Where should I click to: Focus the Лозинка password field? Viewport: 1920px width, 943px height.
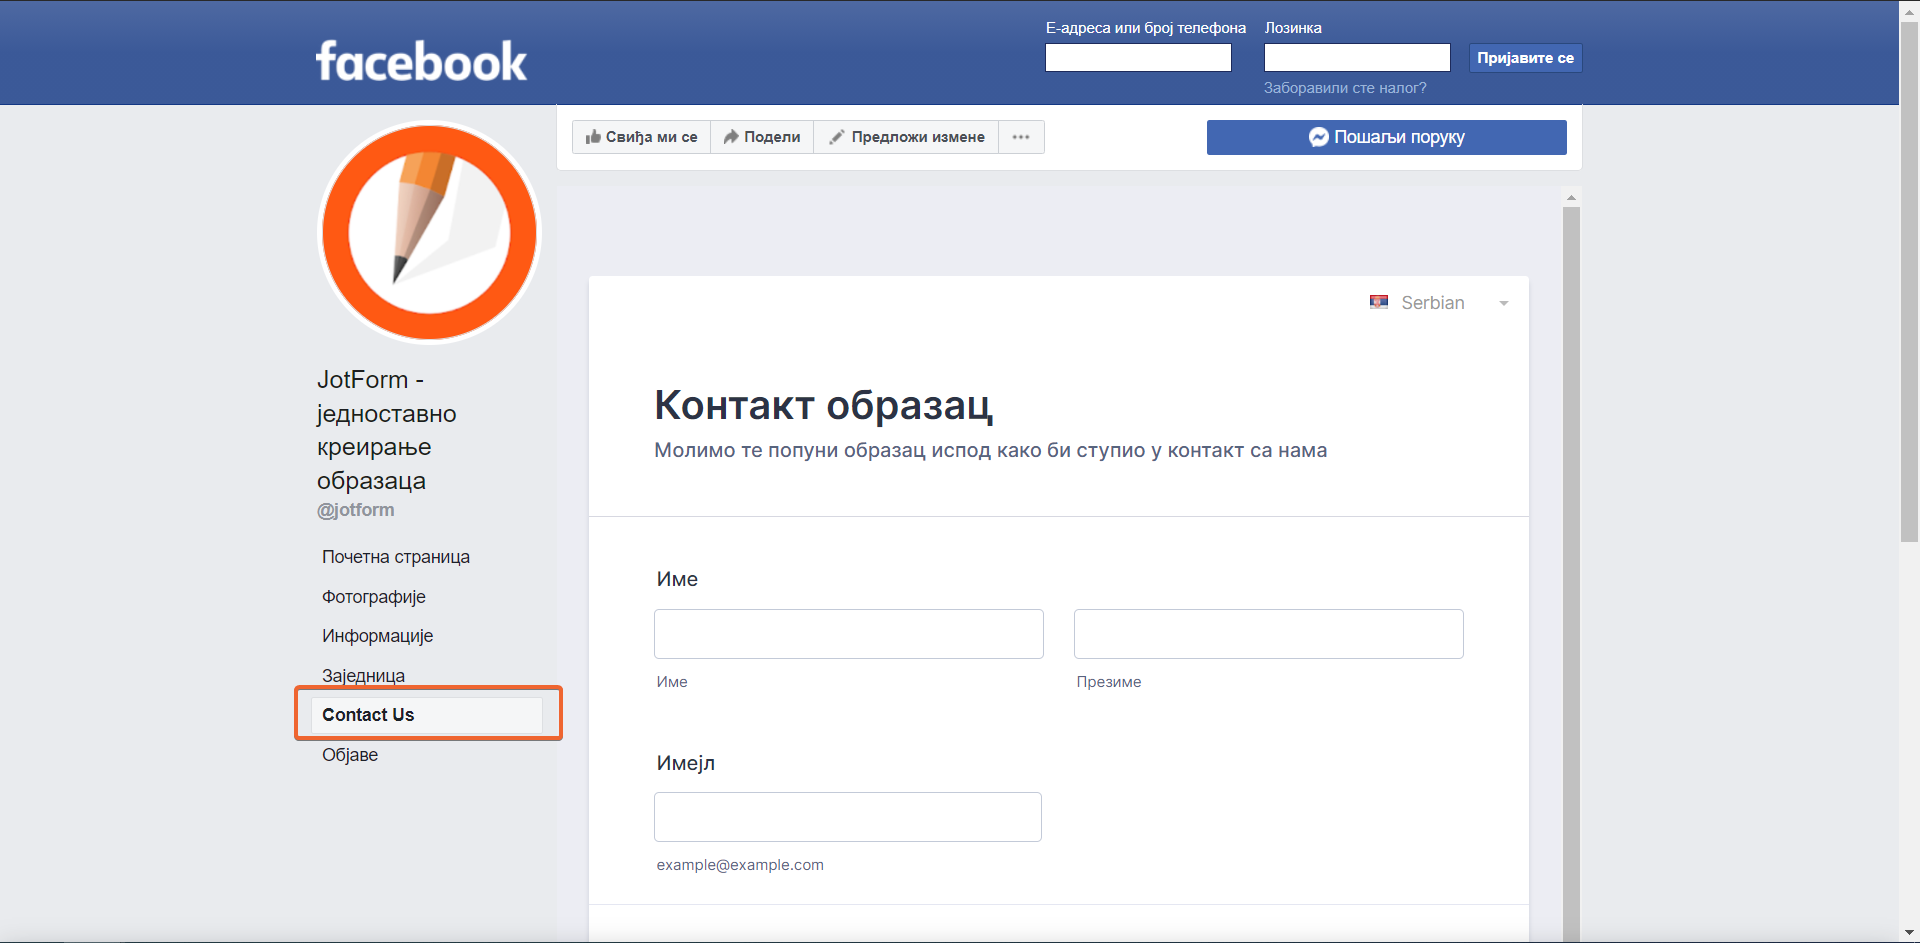point(1357,58)
